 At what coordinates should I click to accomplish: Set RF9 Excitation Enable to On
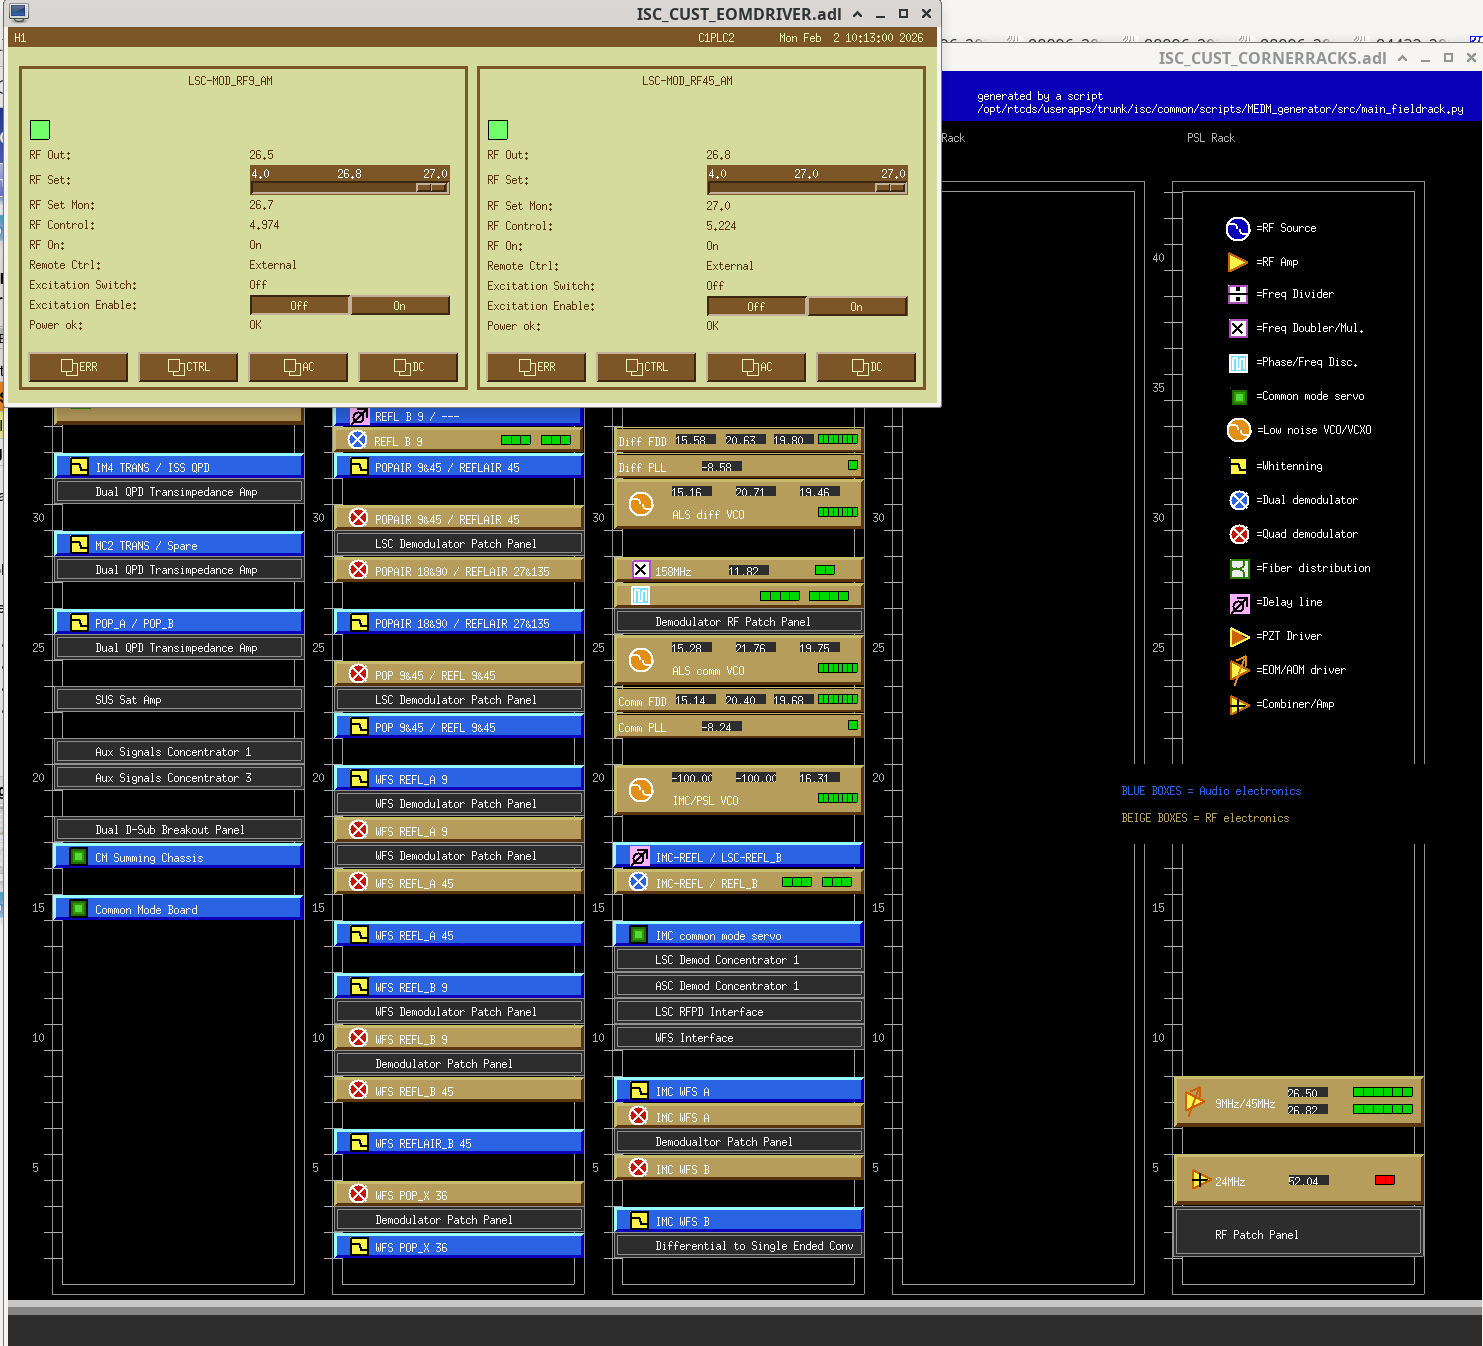[x=399, y=306]
